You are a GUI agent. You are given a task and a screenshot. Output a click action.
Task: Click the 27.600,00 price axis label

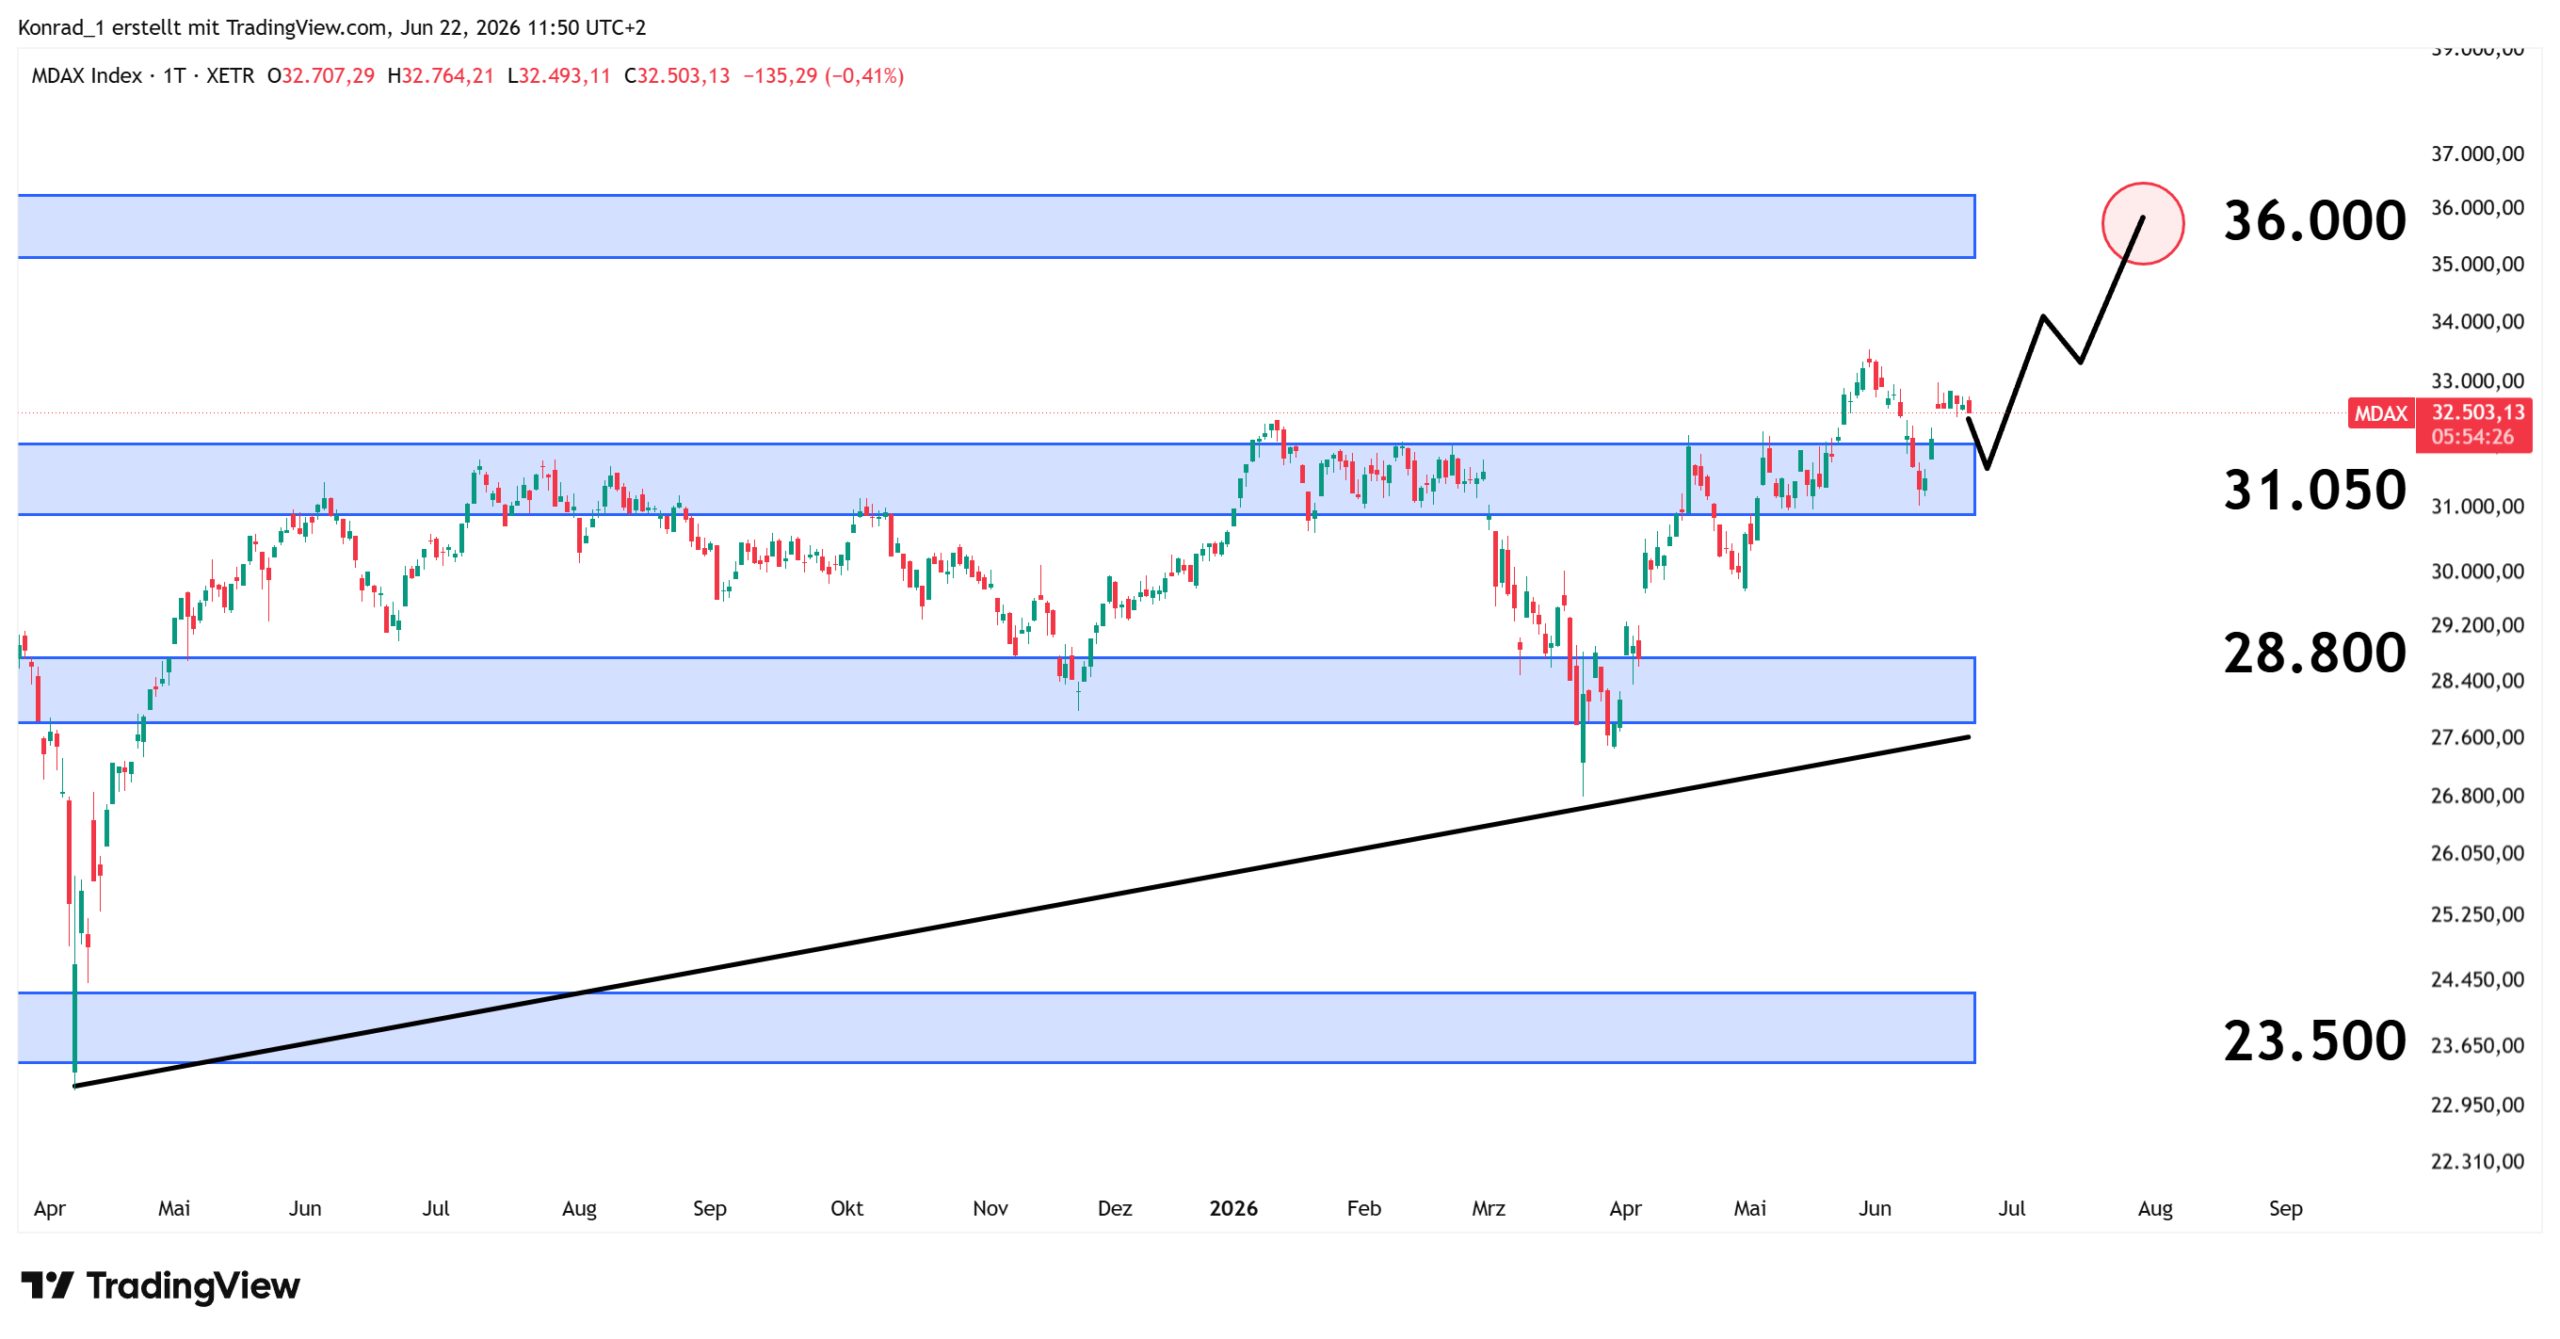2477,737
